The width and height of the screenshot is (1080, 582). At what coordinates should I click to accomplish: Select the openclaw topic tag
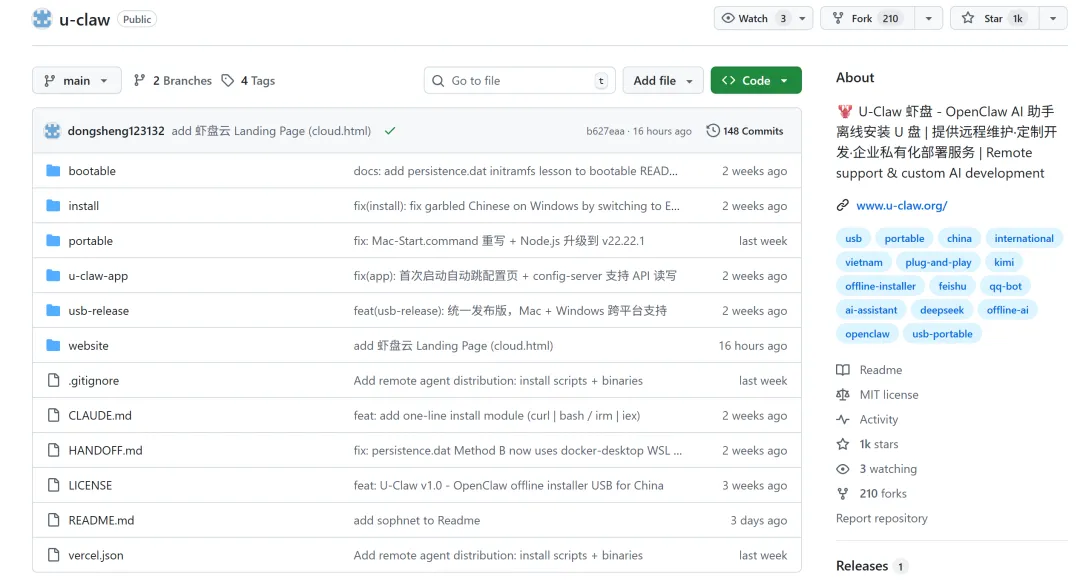tap(867, 334)
